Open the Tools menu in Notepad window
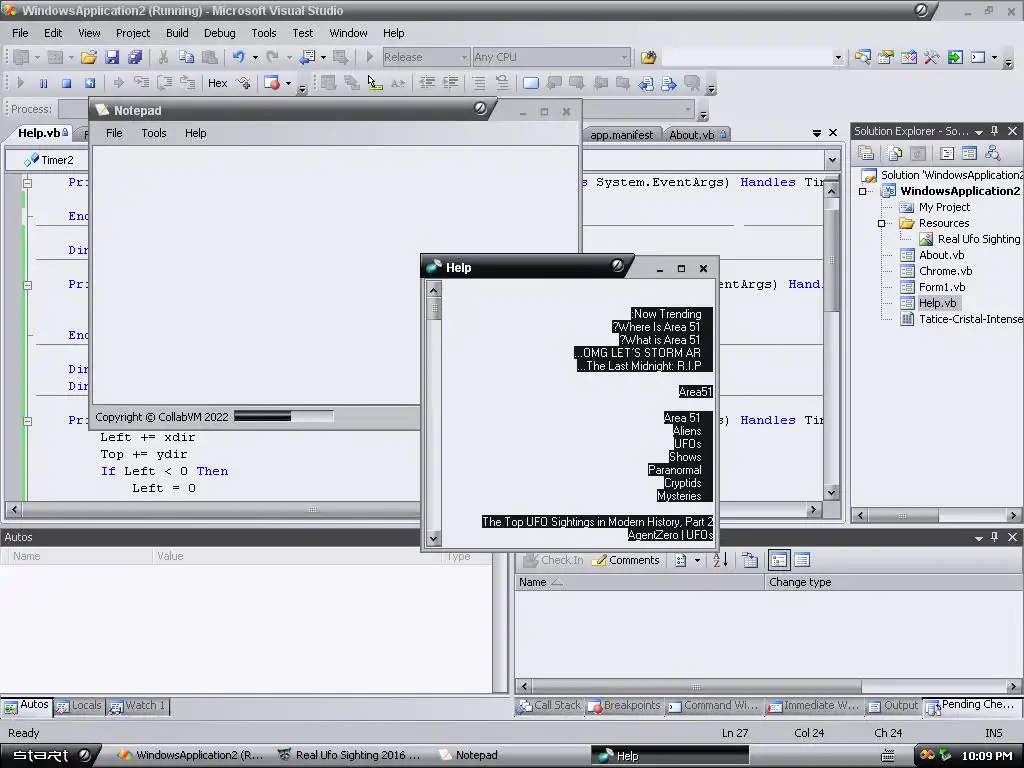 153,133
